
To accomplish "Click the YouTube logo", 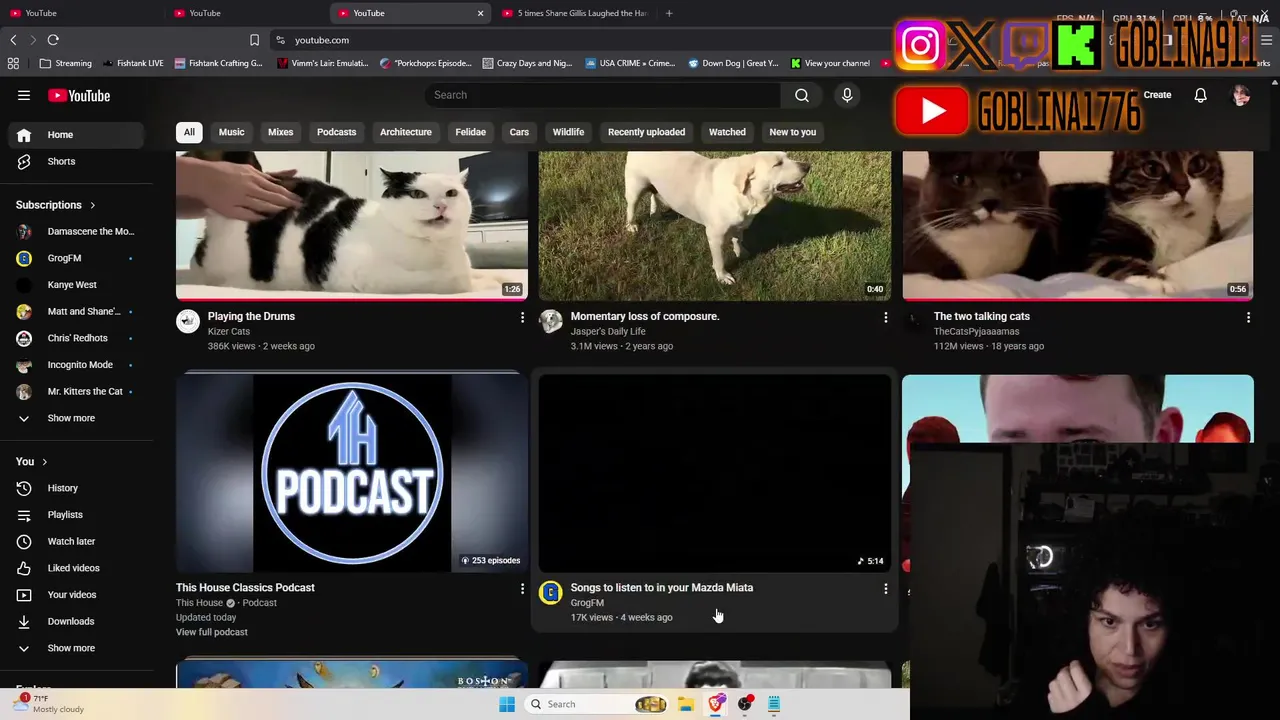I will tap(78, 96).
